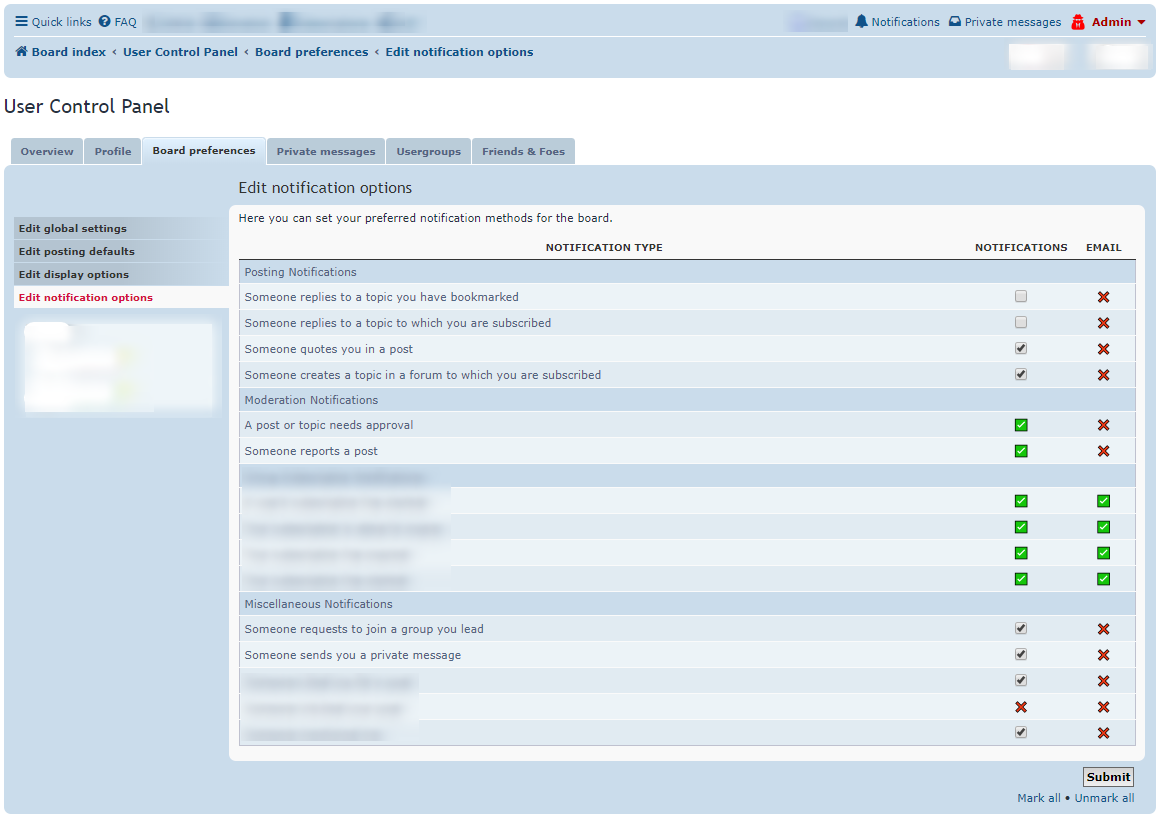Go to User Control Panel breadcrumb

(x=180, y=52)
